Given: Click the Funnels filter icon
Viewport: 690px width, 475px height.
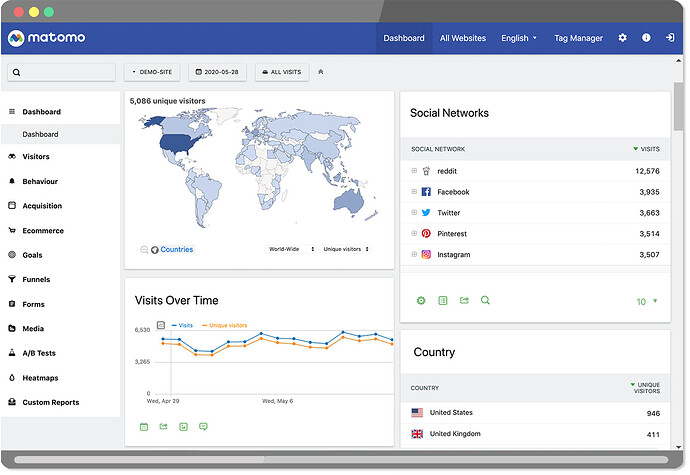Looking at the screenshot, I should click(12, 279).
